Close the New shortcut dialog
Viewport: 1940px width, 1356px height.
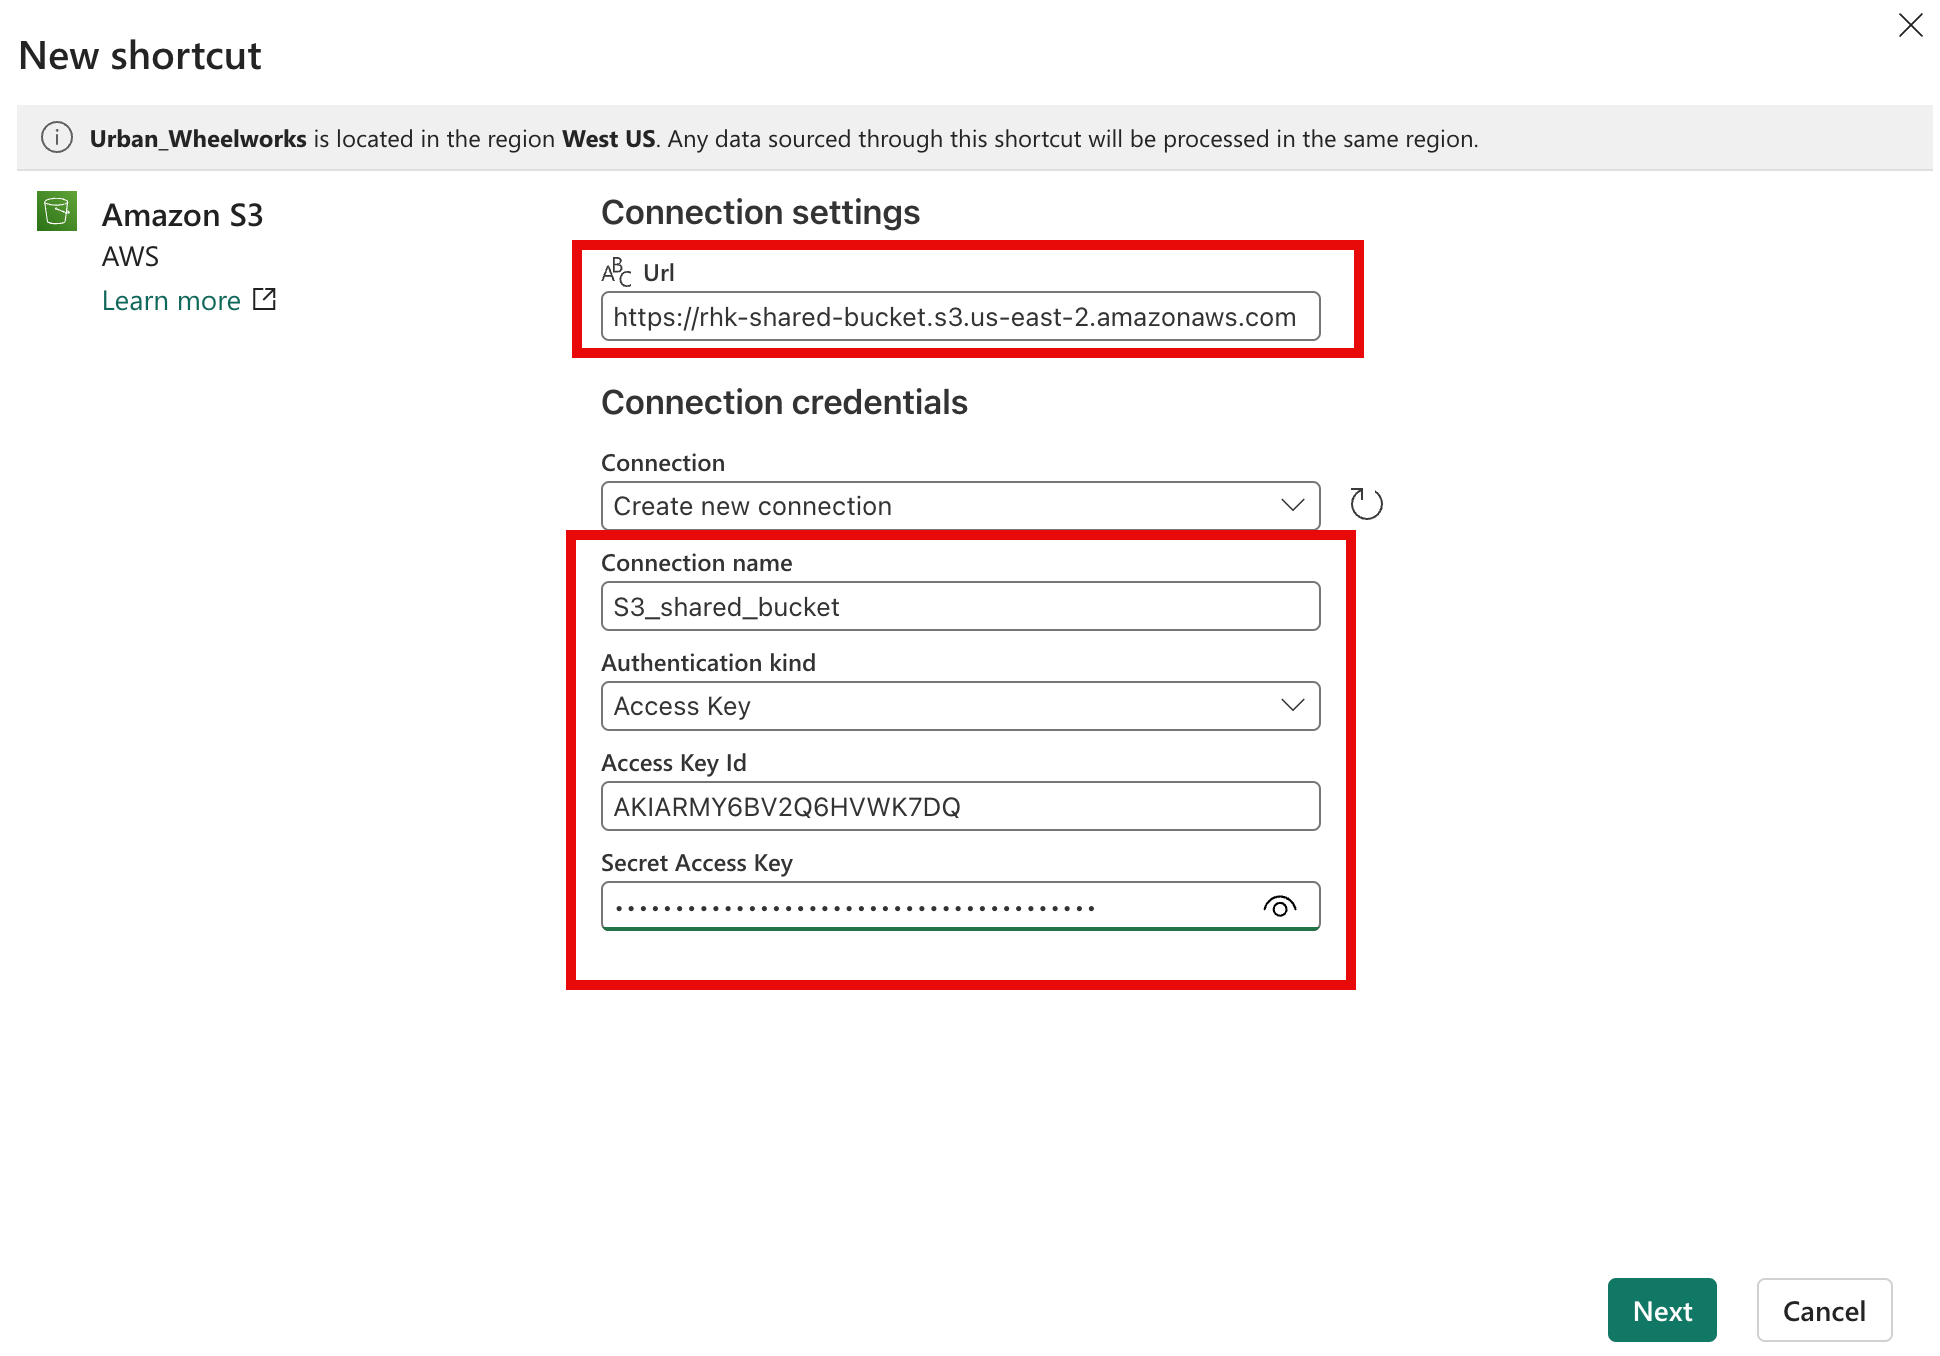click(x=1910, y=25)
